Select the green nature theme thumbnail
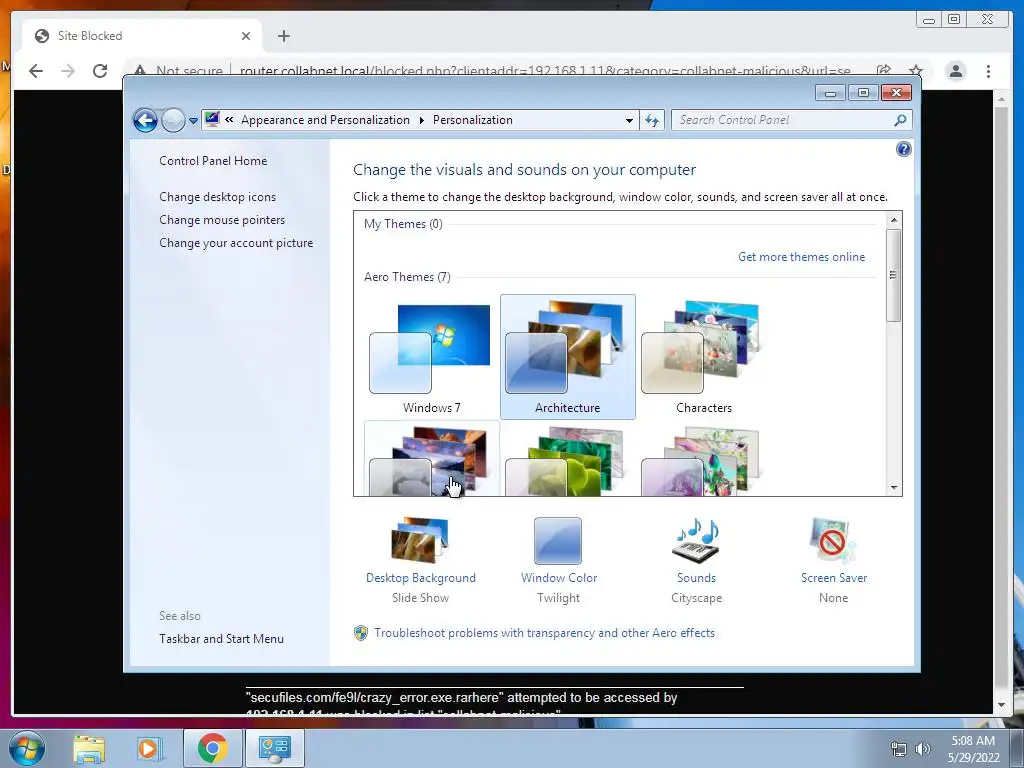 (568, 460)
